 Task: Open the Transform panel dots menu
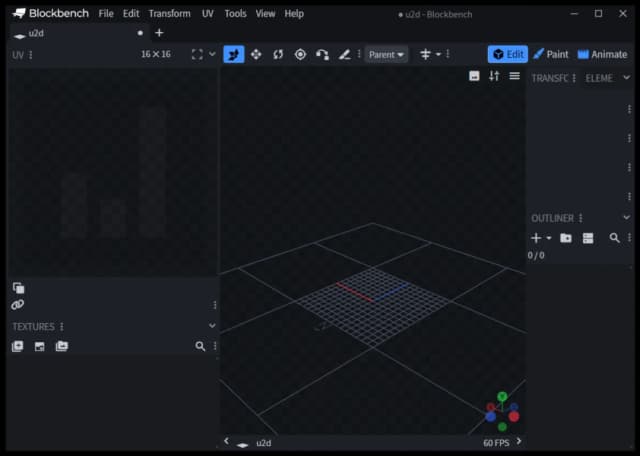(574, 78)
